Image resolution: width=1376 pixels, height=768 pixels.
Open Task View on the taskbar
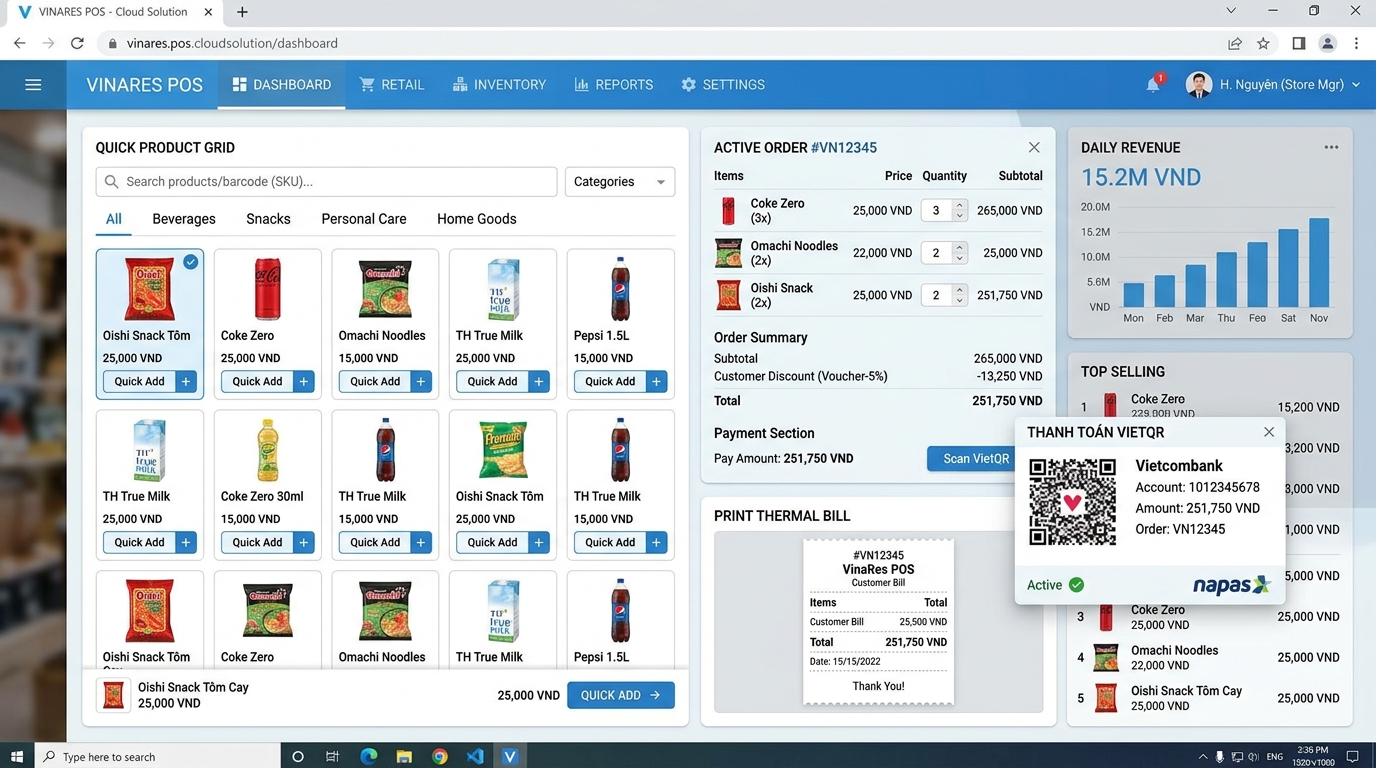tap(332, 756)
